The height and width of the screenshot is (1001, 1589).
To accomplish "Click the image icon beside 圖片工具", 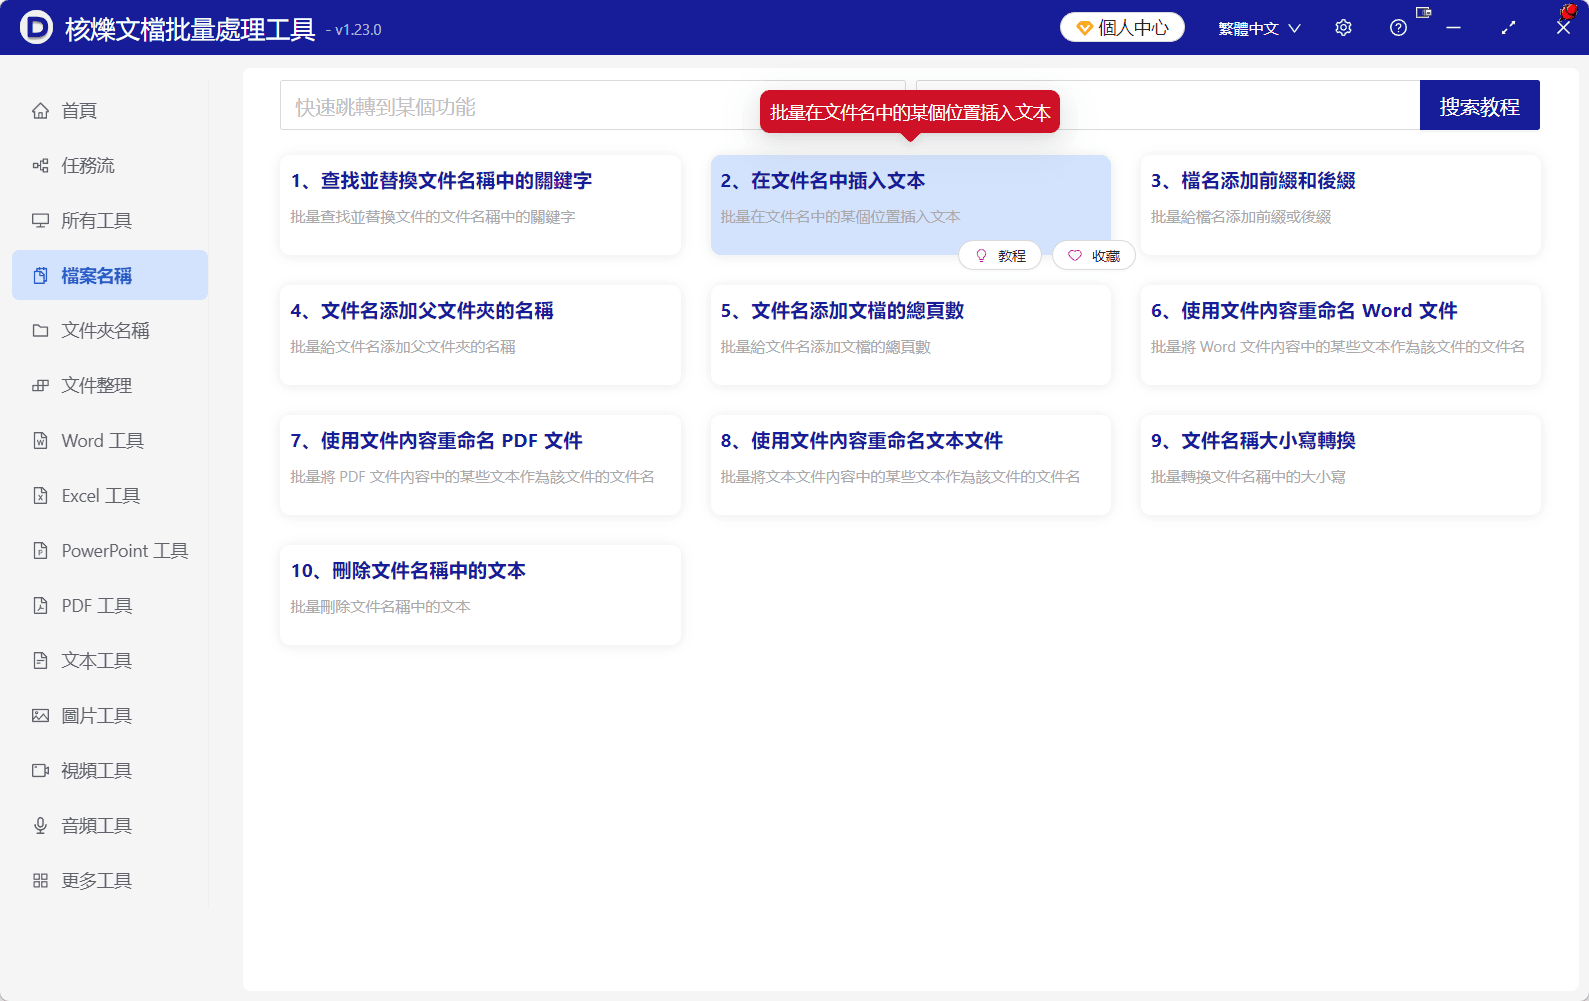I will tap(40, 716).
